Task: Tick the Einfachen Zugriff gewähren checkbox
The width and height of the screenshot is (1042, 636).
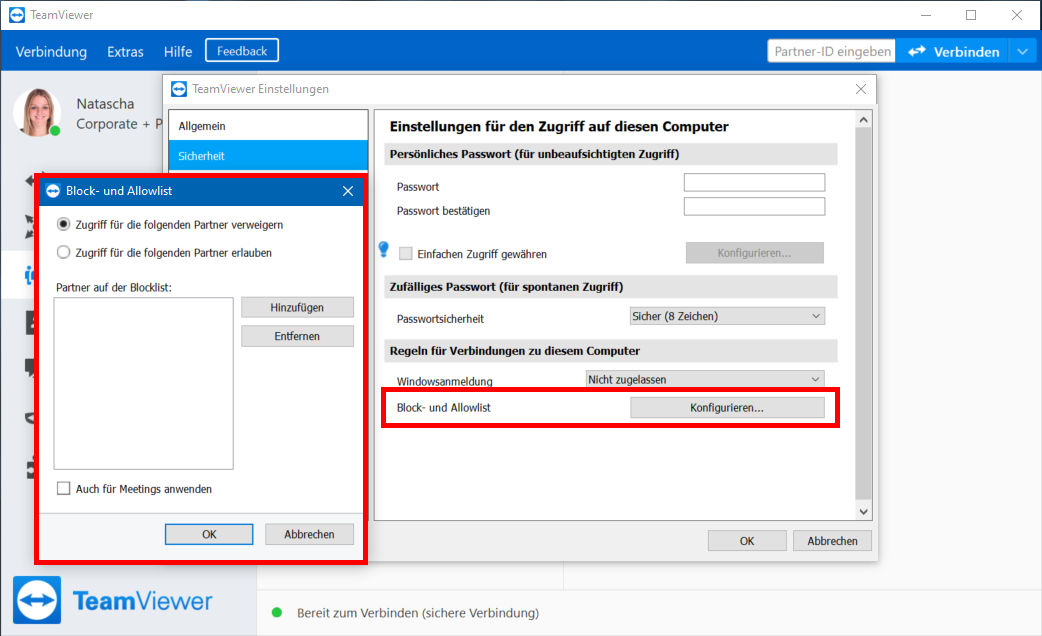Action: (x=405, y=254)
